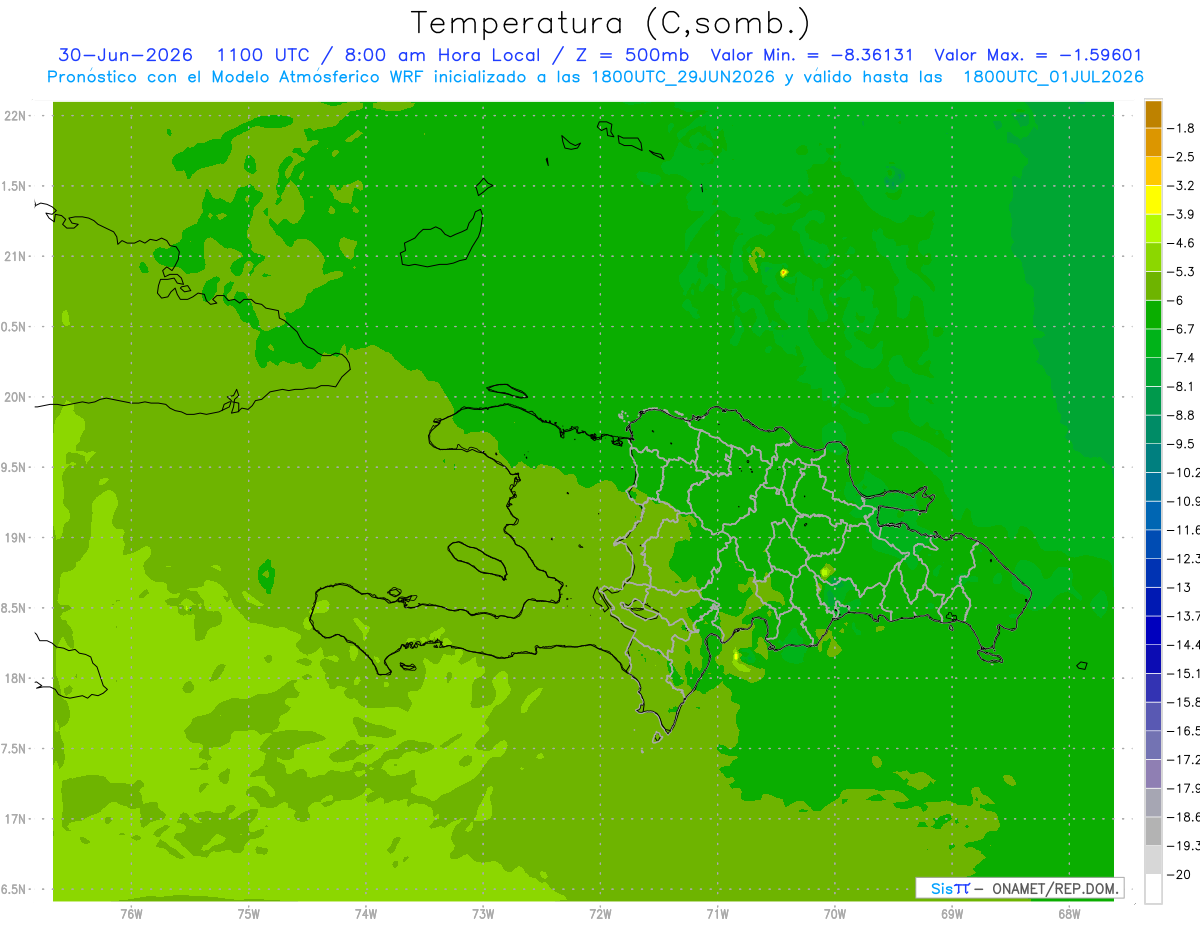The width and height of the screenshot is (1200, 927).
Task: Pick the swatch between -4.6 and -5.3
Action: click(1153, 257)
